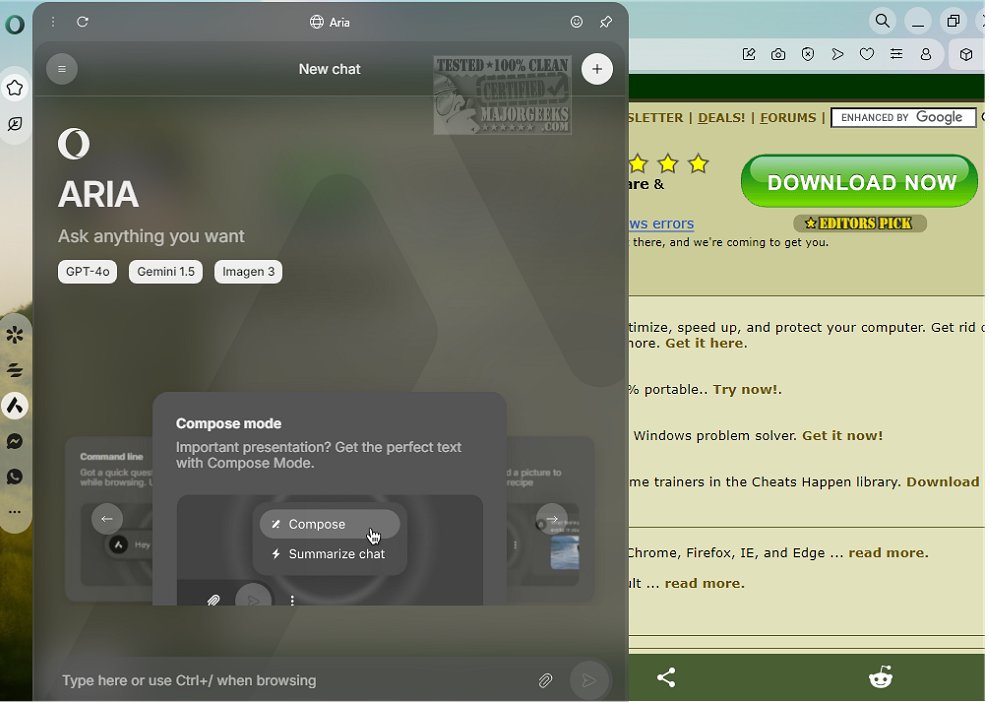Open the DEALS! link on MajorGeeks page
Viewport: 989px width, 702px height.
pos(721,118)
